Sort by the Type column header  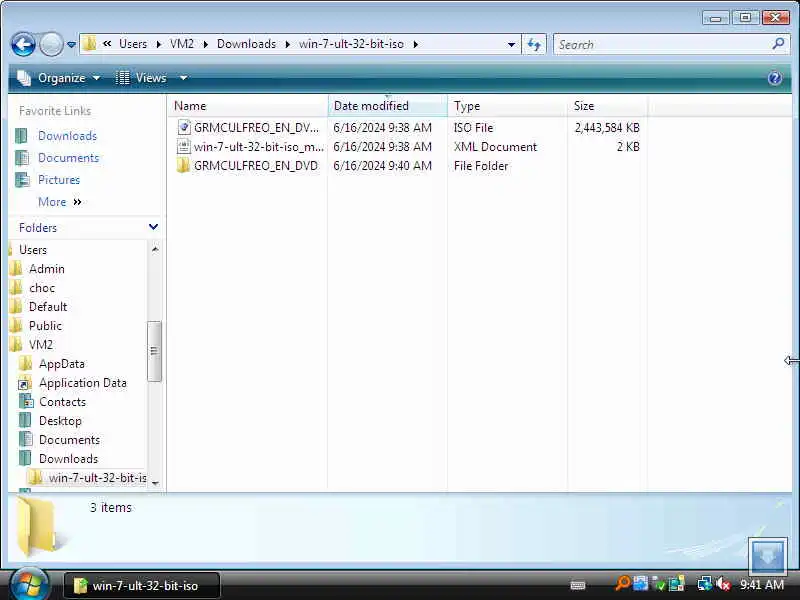click(507, 106)
